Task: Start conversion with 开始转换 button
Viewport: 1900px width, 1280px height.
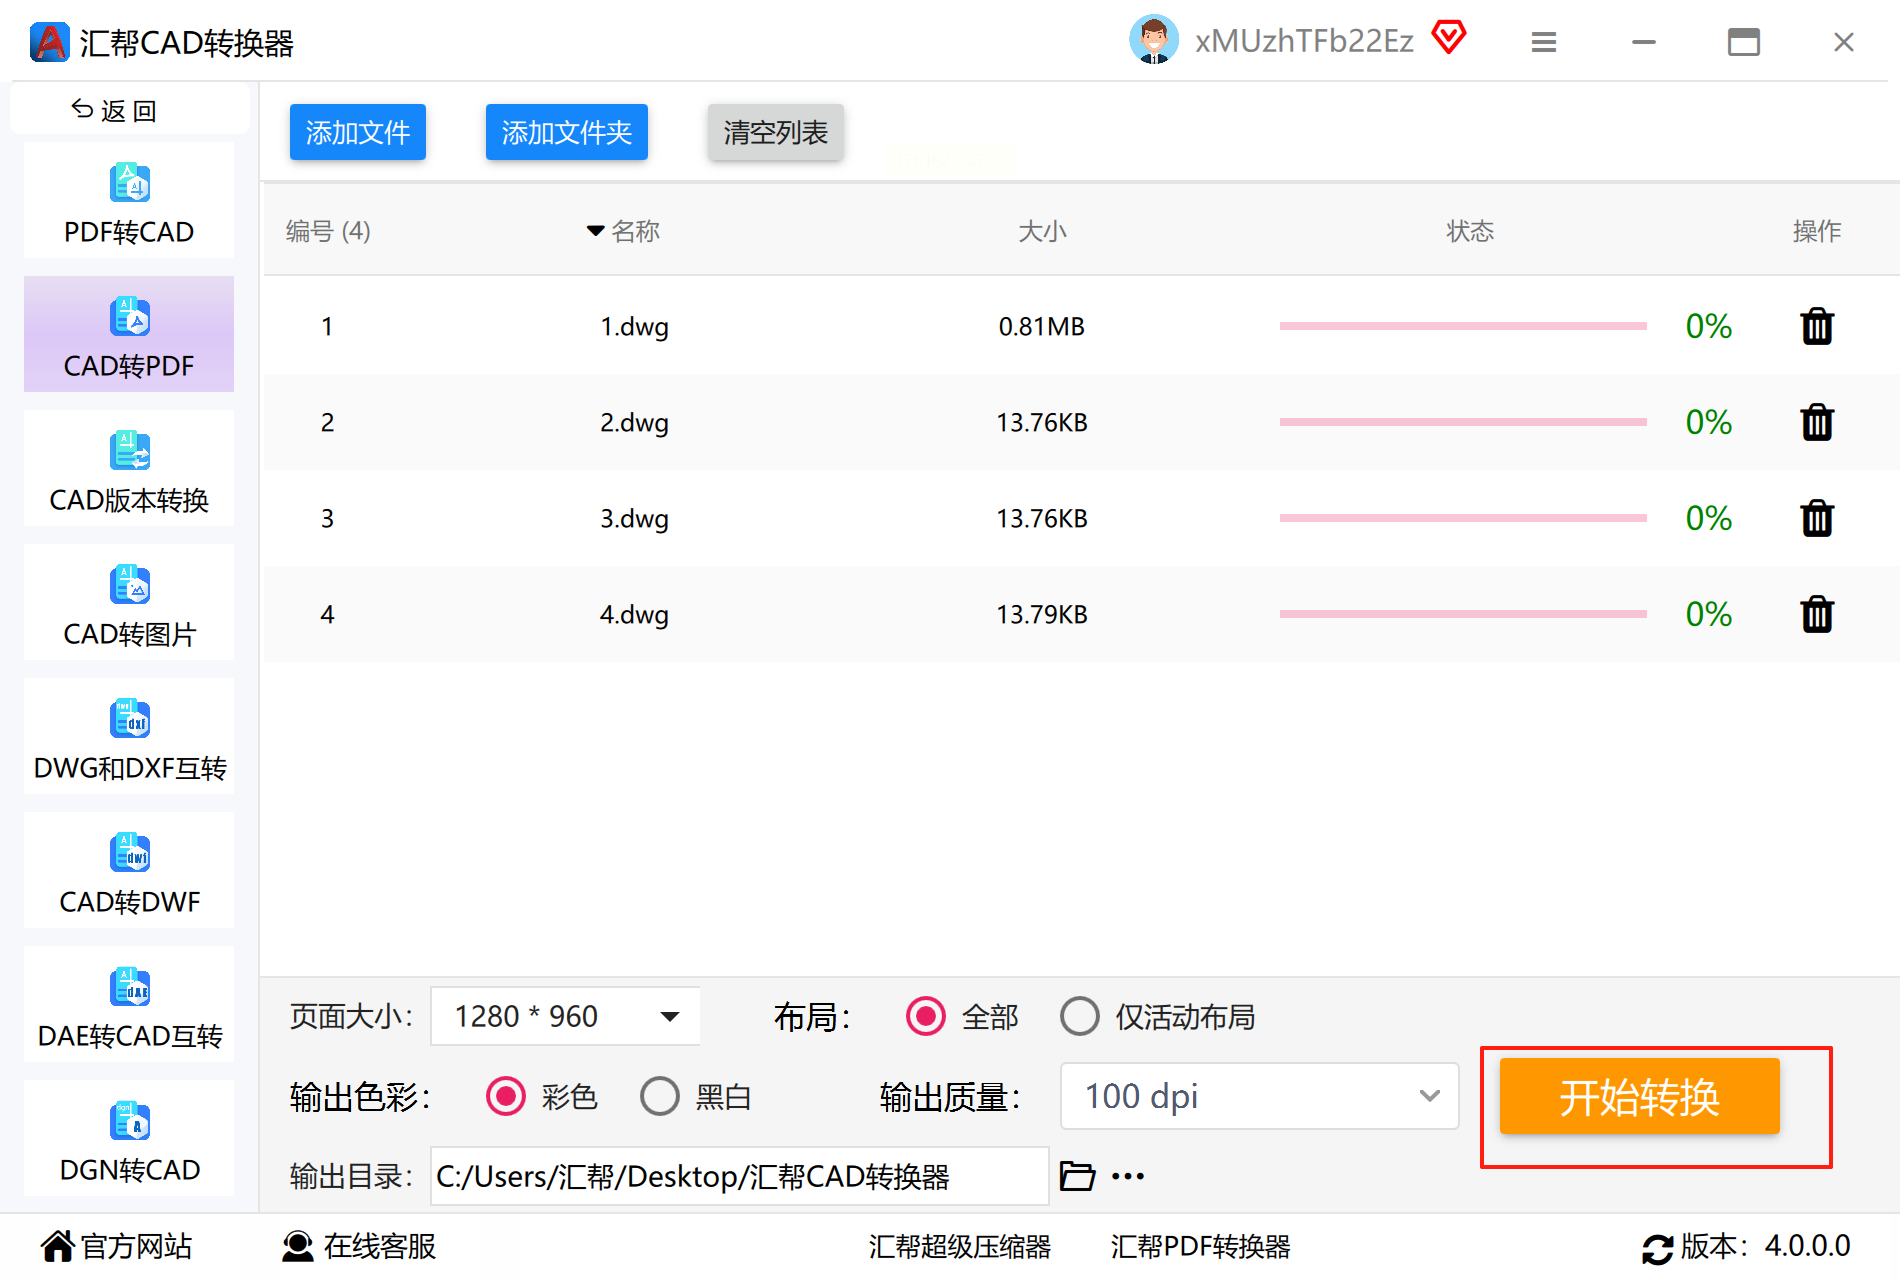Action: point(1639,1096)
